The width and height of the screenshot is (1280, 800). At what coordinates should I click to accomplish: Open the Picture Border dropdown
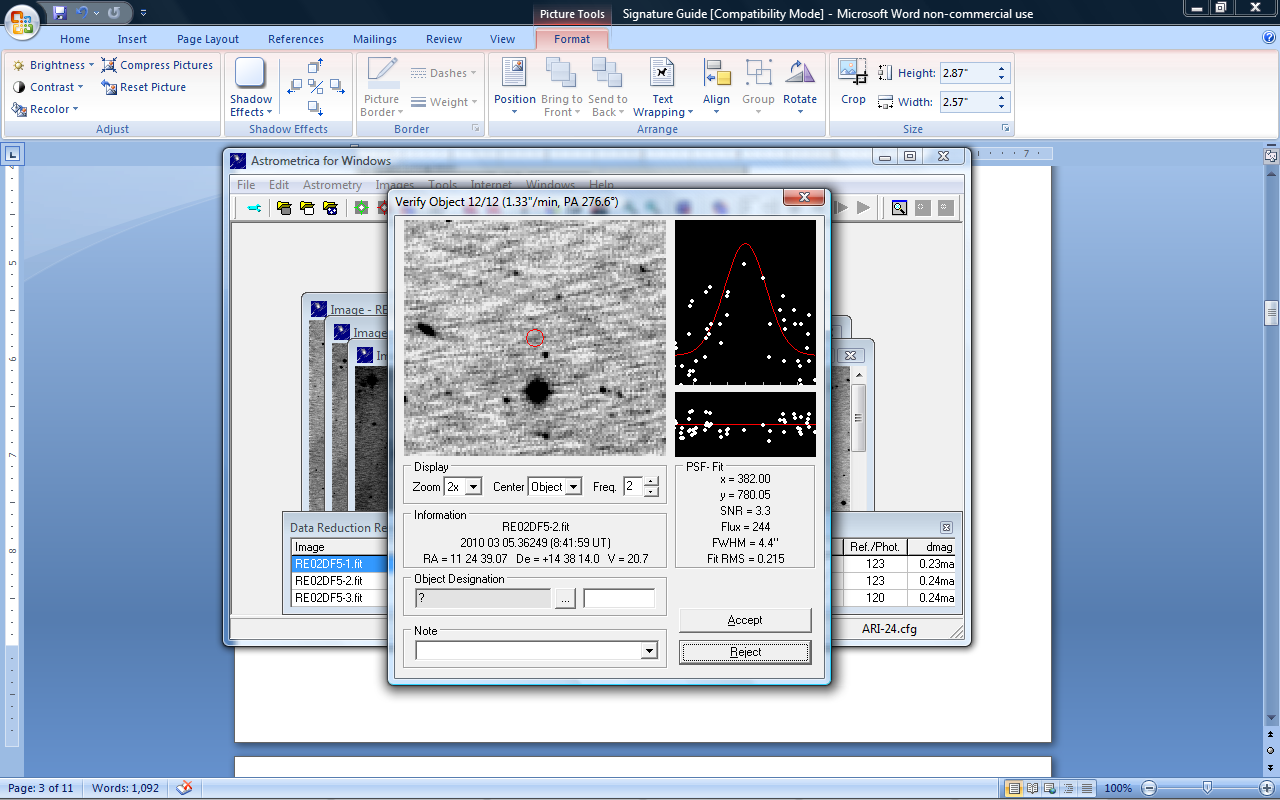(x=381, y=88)
